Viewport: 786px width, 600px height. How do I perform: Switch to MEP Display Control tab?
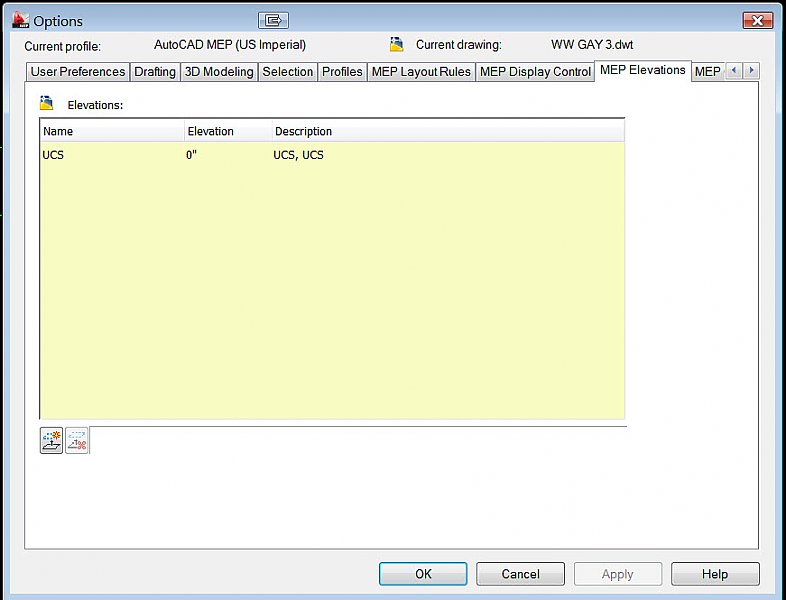point(535,72)
